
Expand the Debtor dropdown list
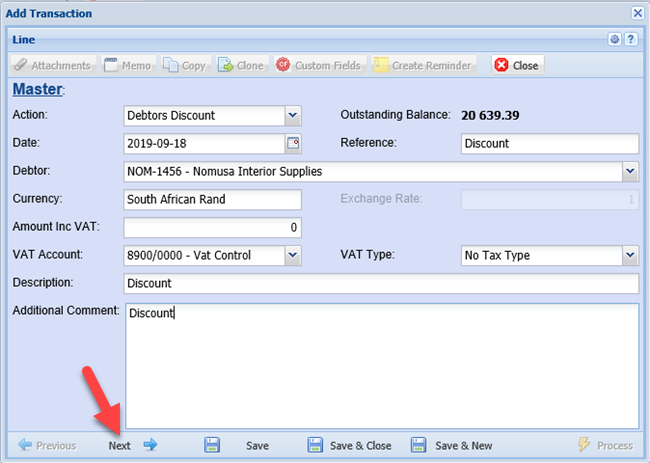pyautogui.click(x=630, y=172)
